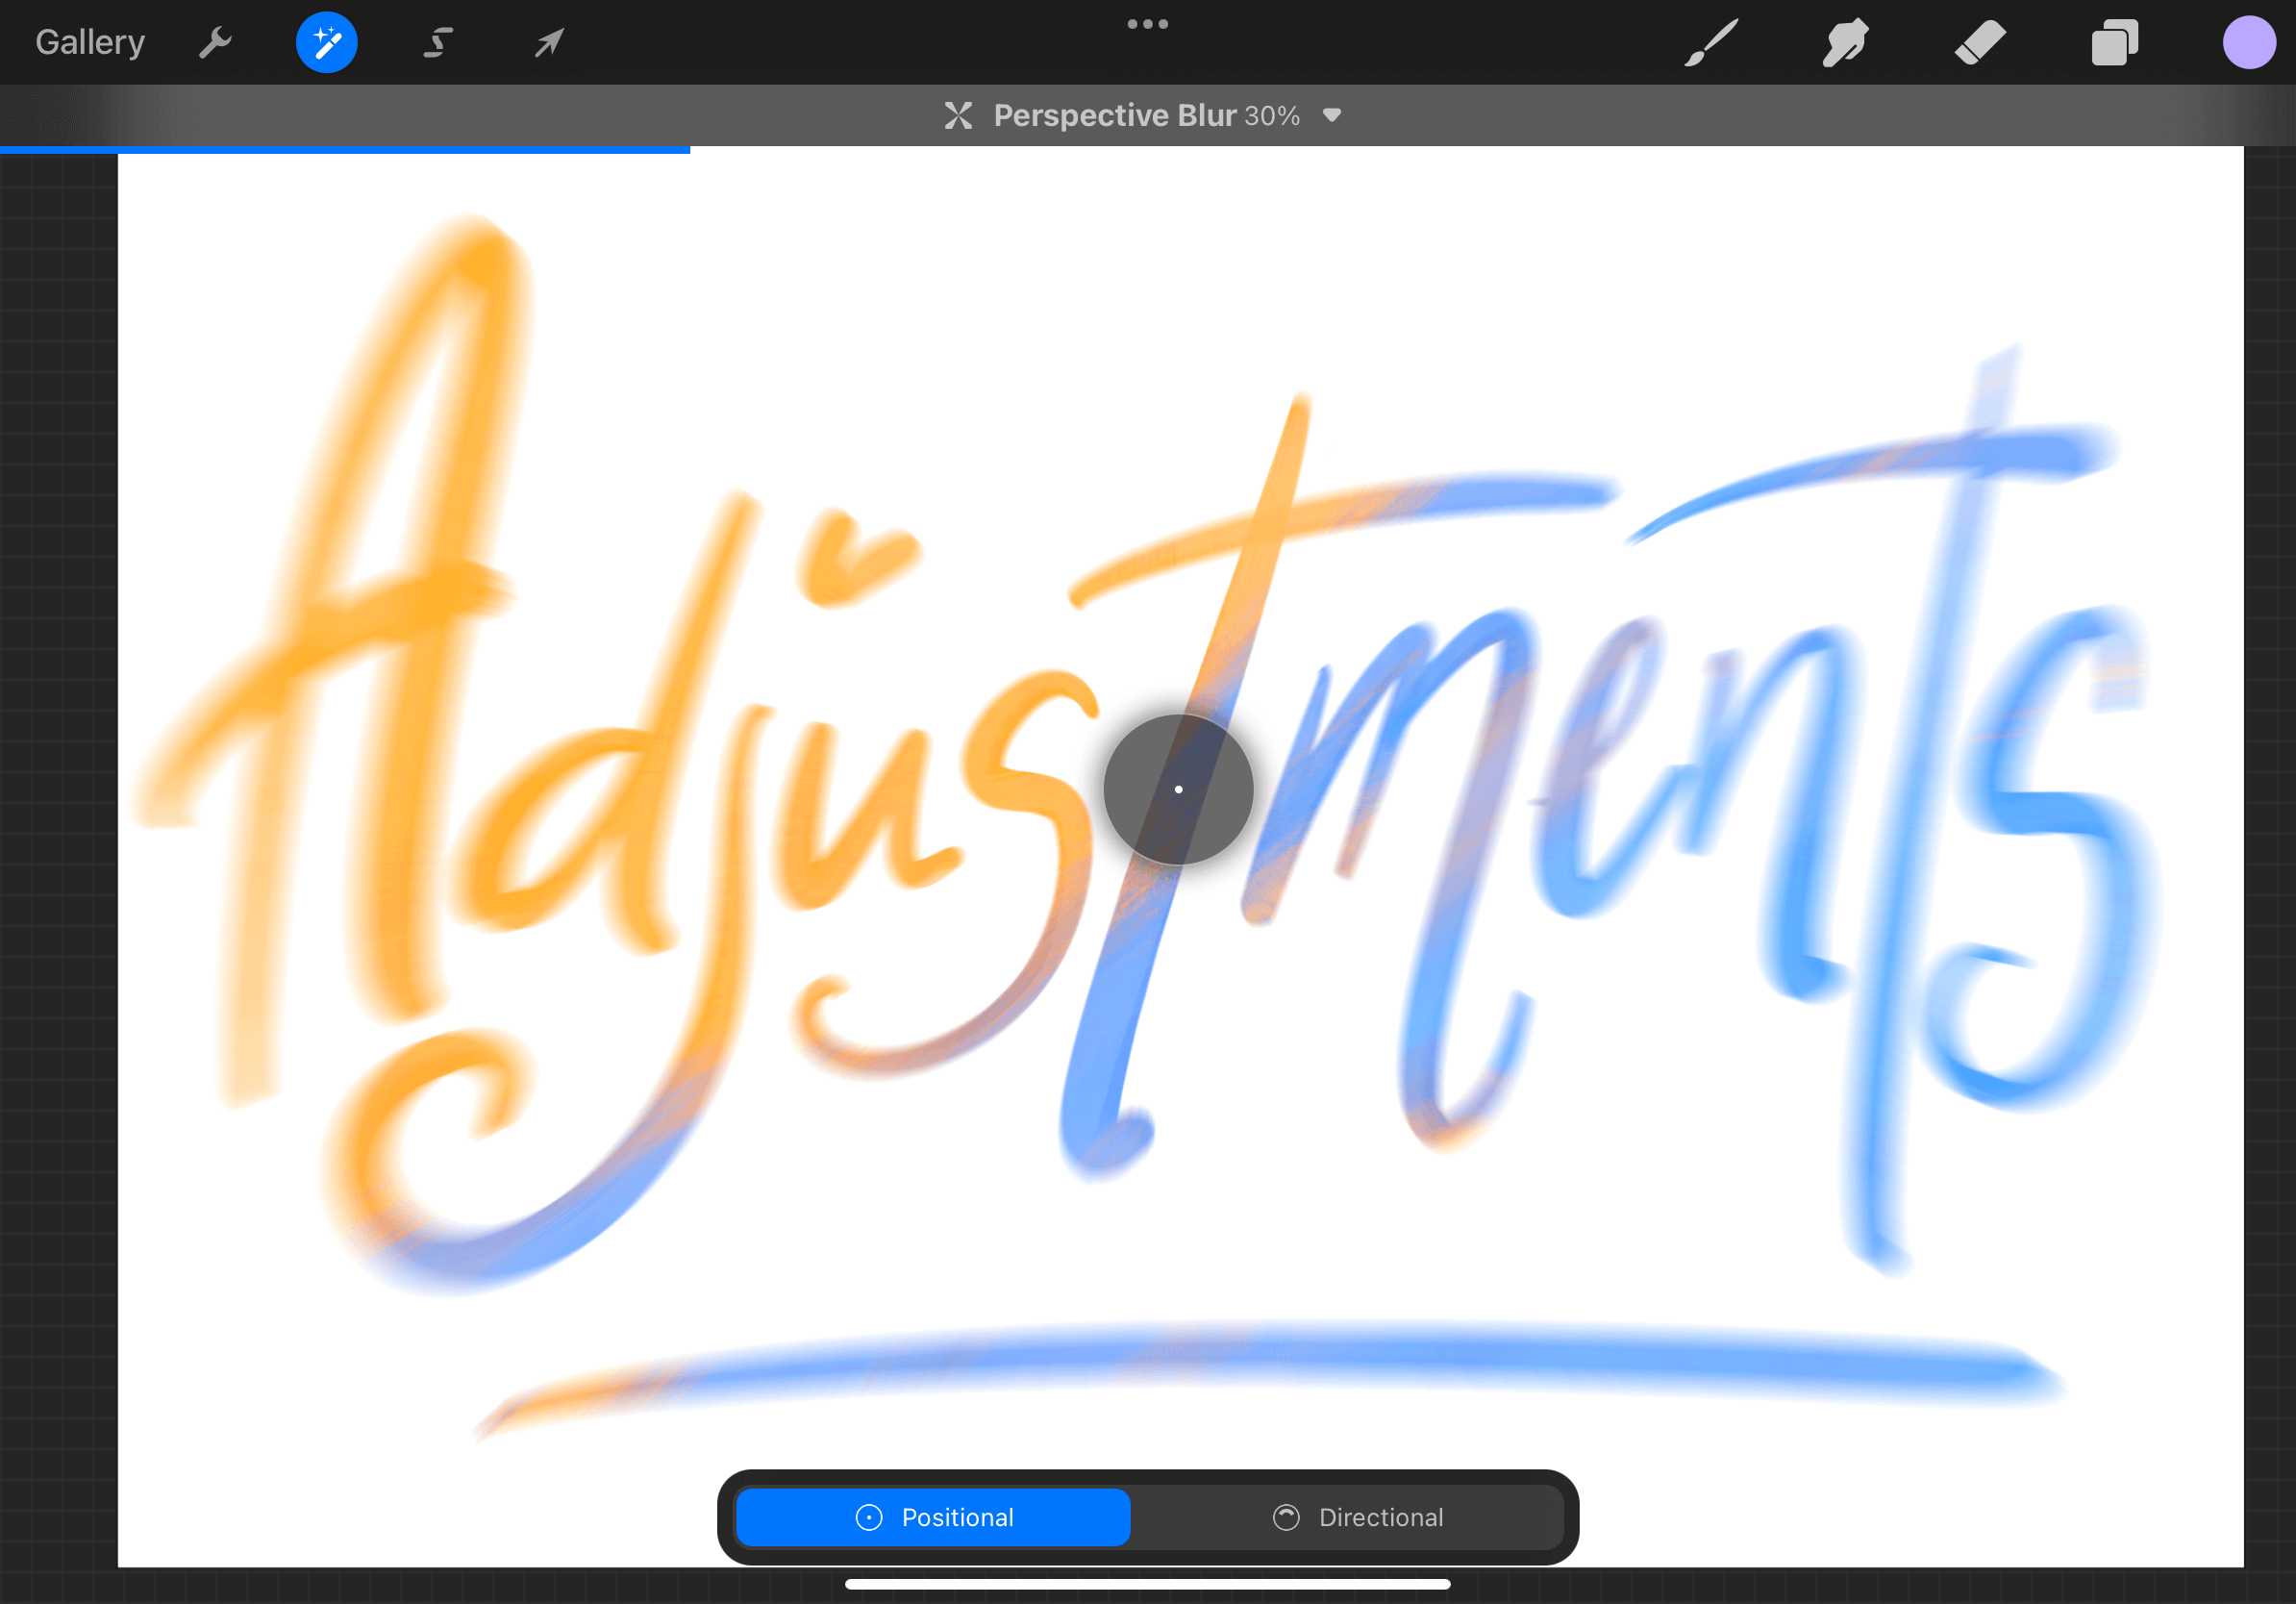Tap the home indicator bar at the bottom
Screen dimensions: 2296x1604
1147,1584
